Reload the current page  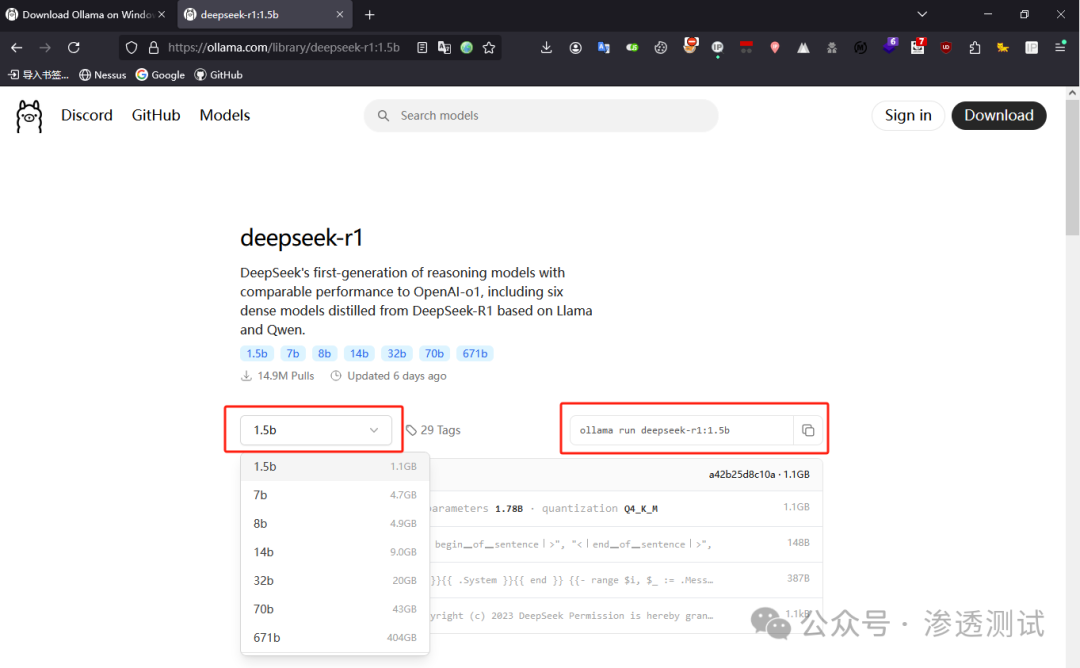(74, 48)
